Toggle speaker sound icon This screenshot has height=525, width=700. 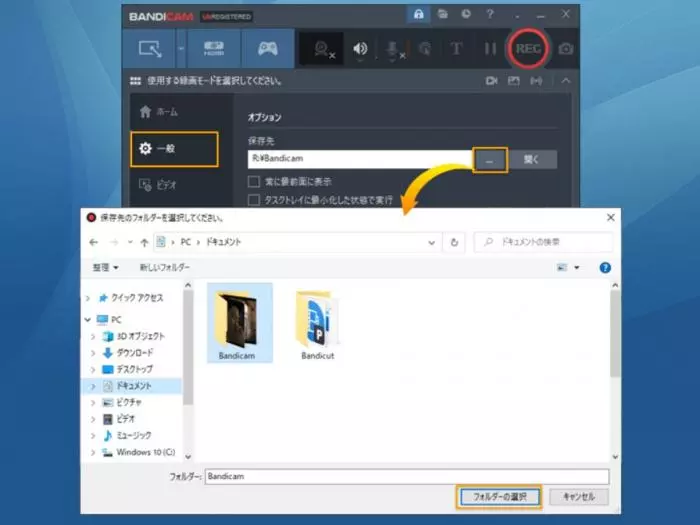[x=360, y=49]
